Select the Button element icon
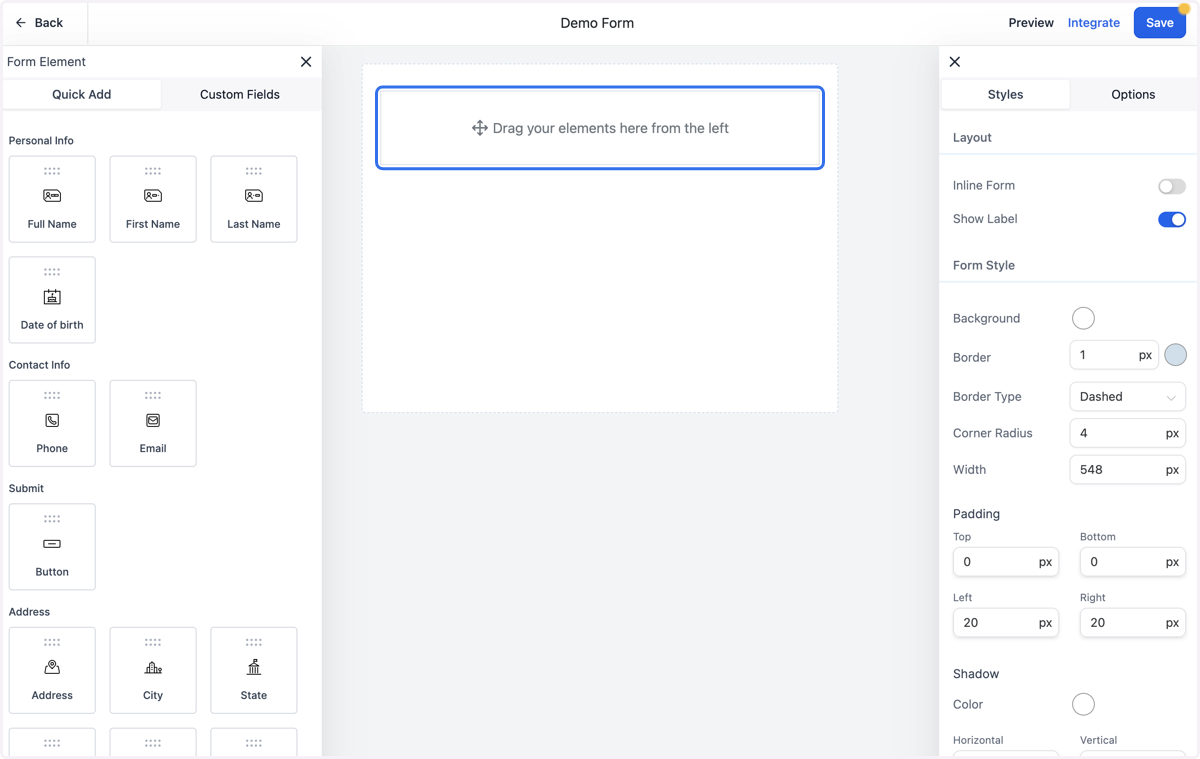 tap(52, 544)
